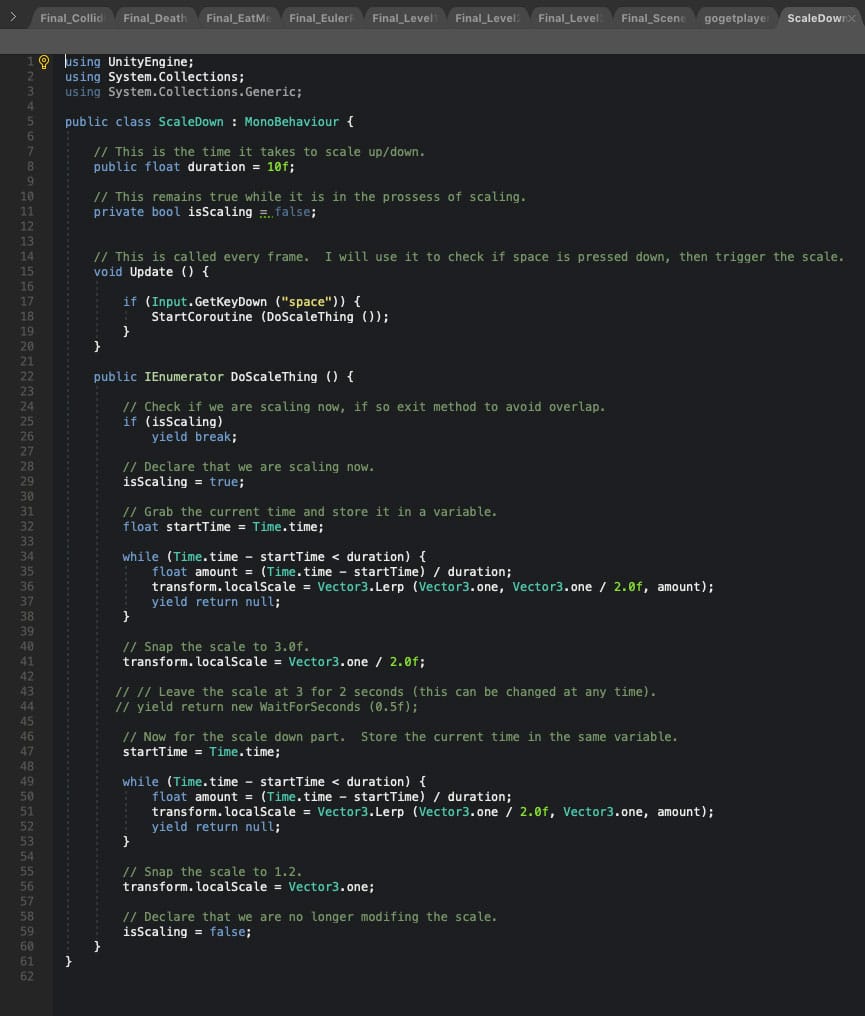Close the ScaleDown tab with its X
This screenshot has height=1016, width=865.
pos(851,18)
